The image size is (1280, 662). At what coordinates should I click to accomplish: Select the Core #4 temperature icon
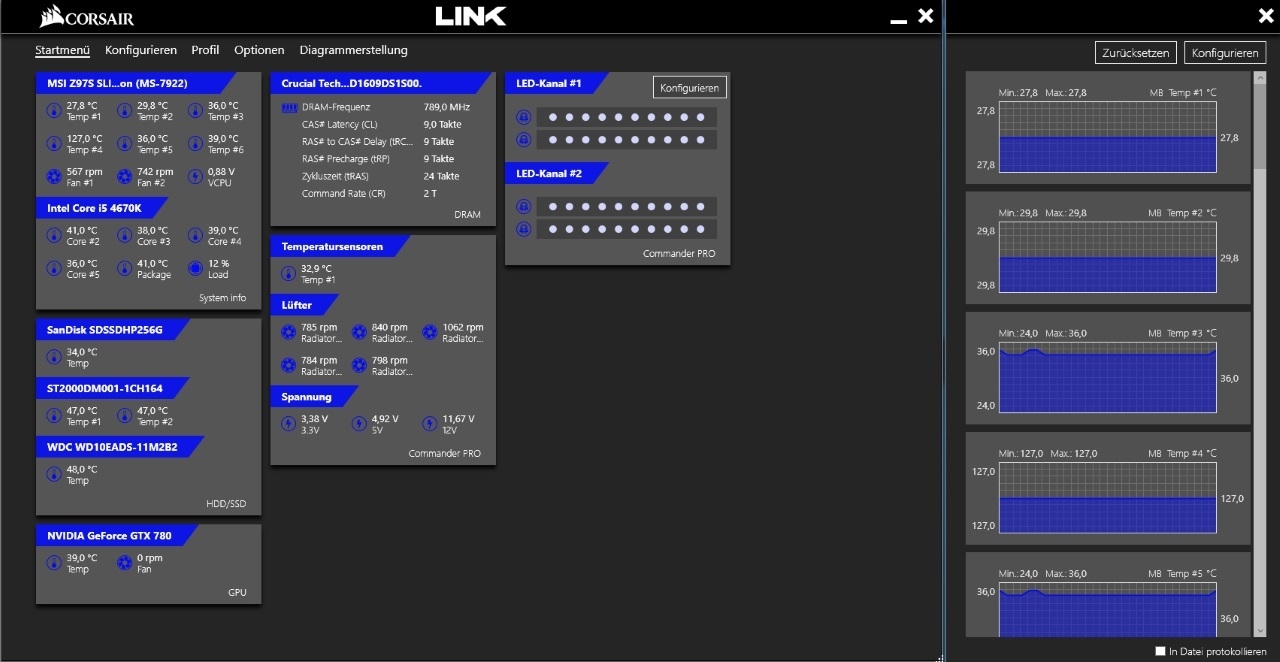pyautogui.click(x=195, y=236)
